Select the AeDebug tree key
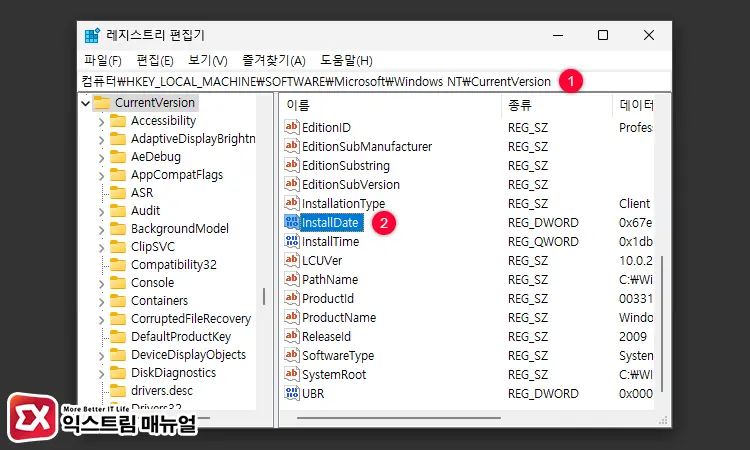The width and height of the screenshot is (750, 450). pos(156,157)
